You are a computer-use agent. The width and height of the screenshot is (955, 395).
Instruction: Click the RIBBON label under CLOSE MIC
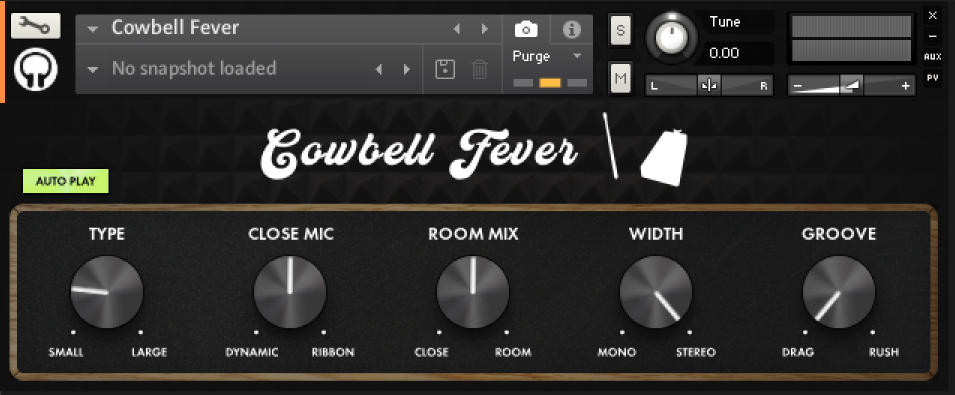(x=333, y=352)
